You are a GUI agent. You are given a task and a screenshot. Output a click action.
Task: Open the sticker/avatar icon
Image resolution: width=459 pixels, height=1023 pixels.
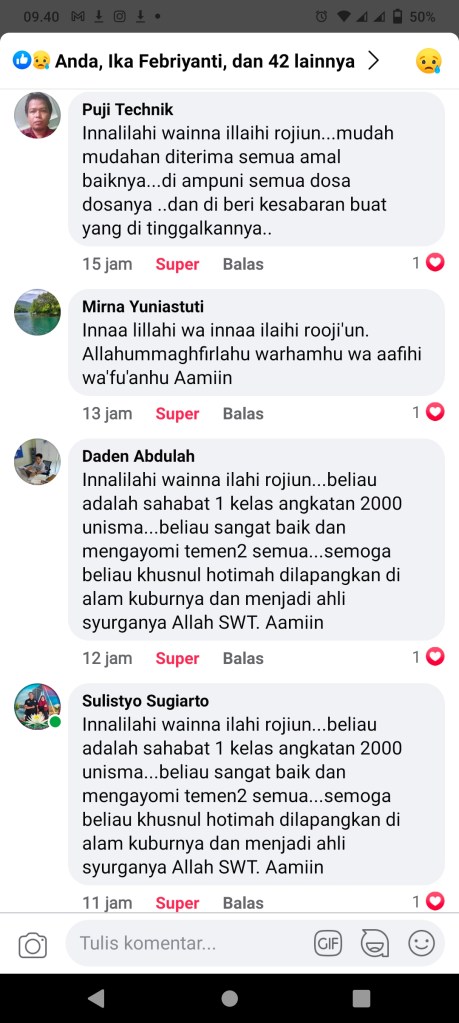375,943
